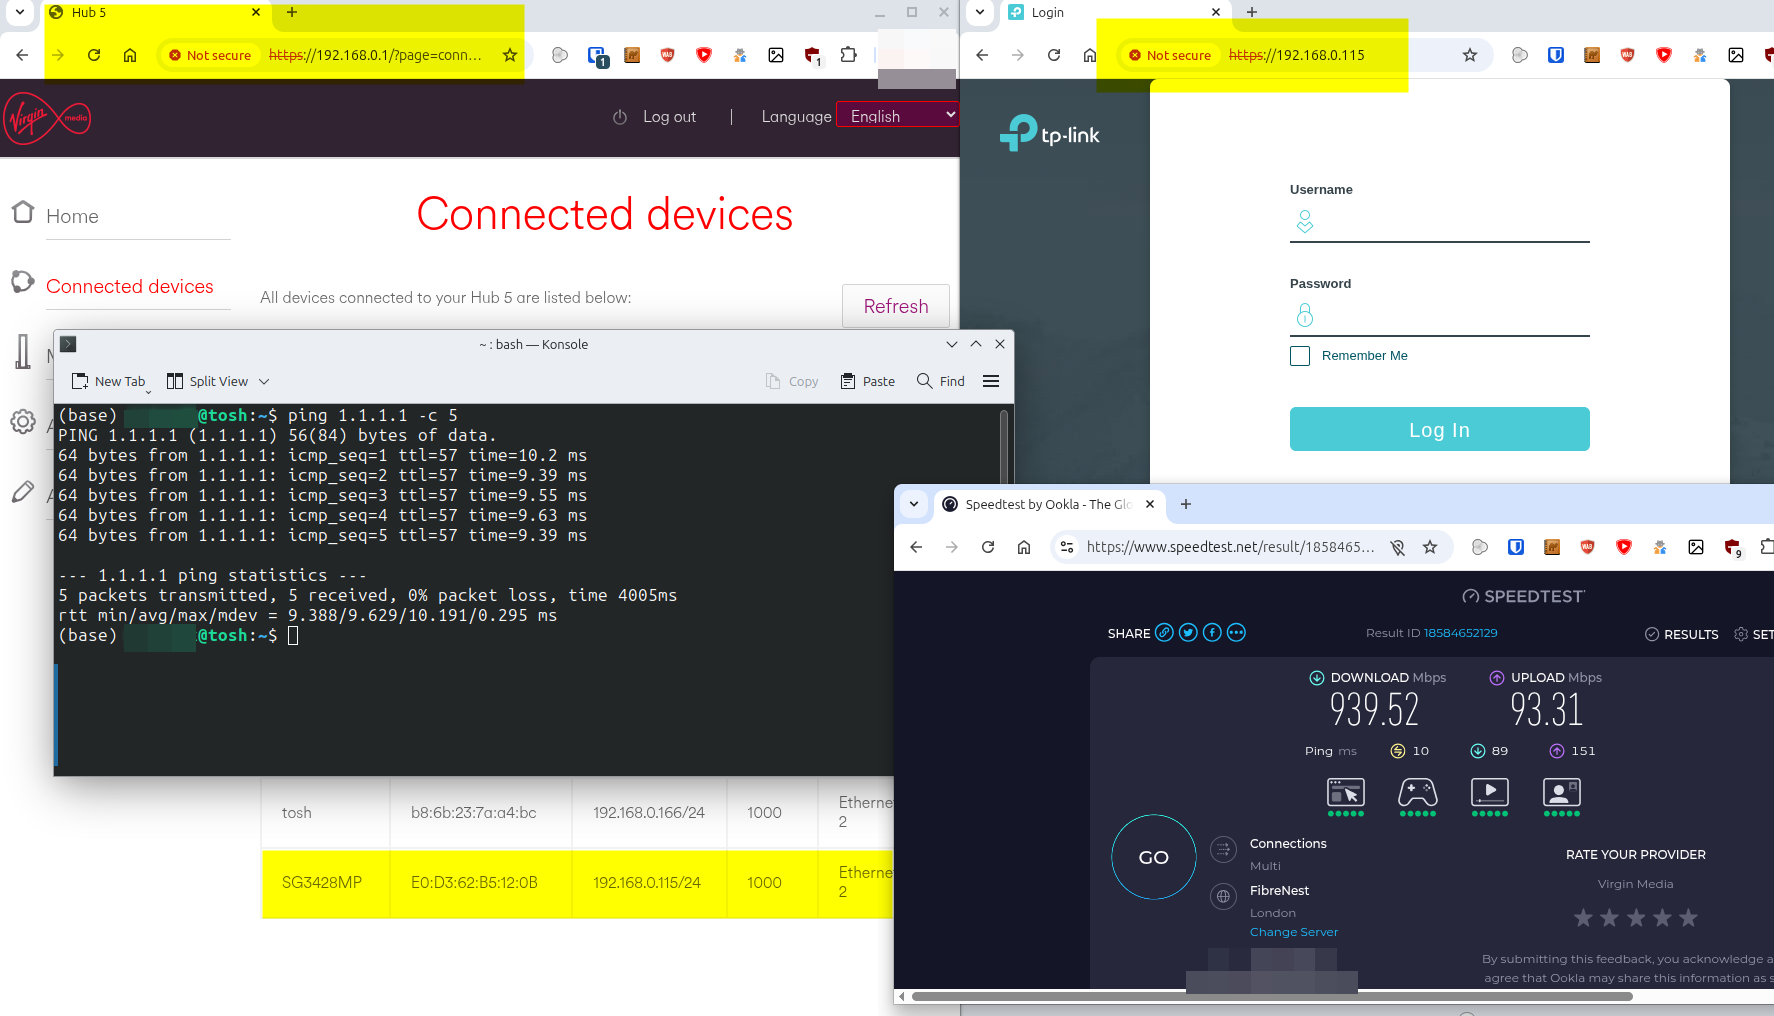1774x1016 pixels.
Task: Open more share options ellipsis icon
Action: pyautogui.click(x=1236, y=632)
